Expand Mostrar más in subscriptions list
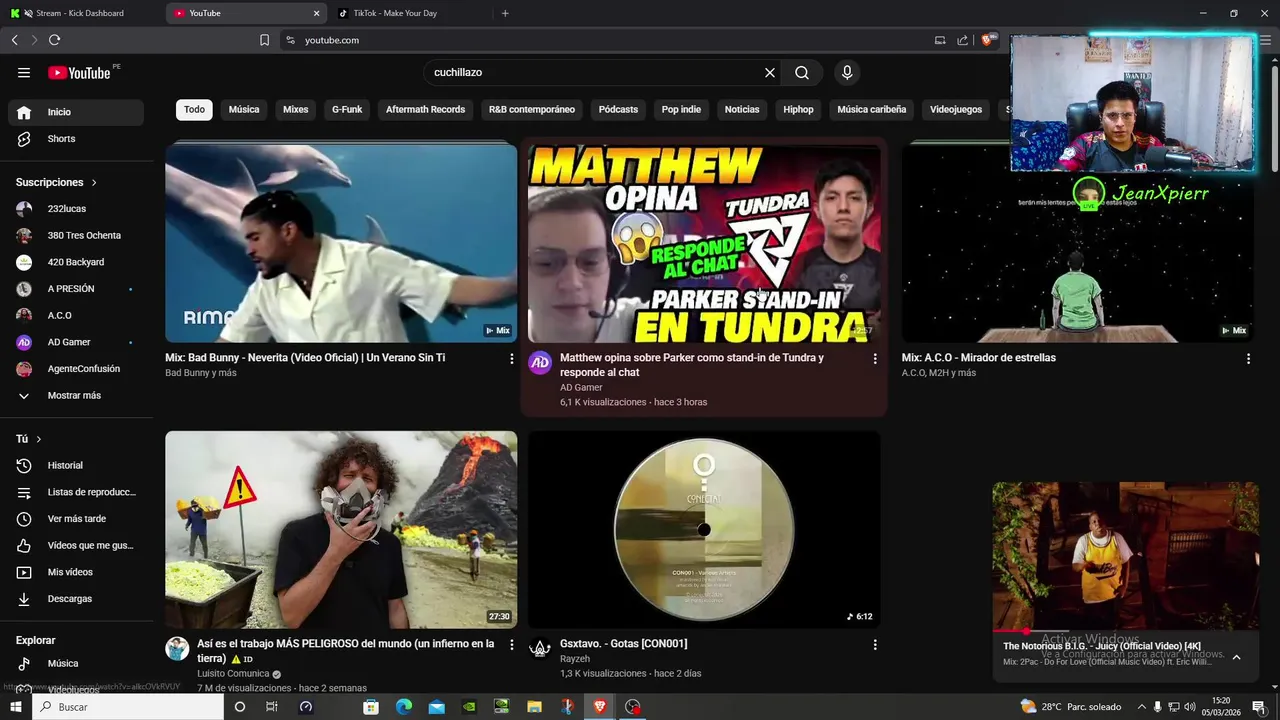Screen dimensions: 1280x720 [x=76, y=395]
